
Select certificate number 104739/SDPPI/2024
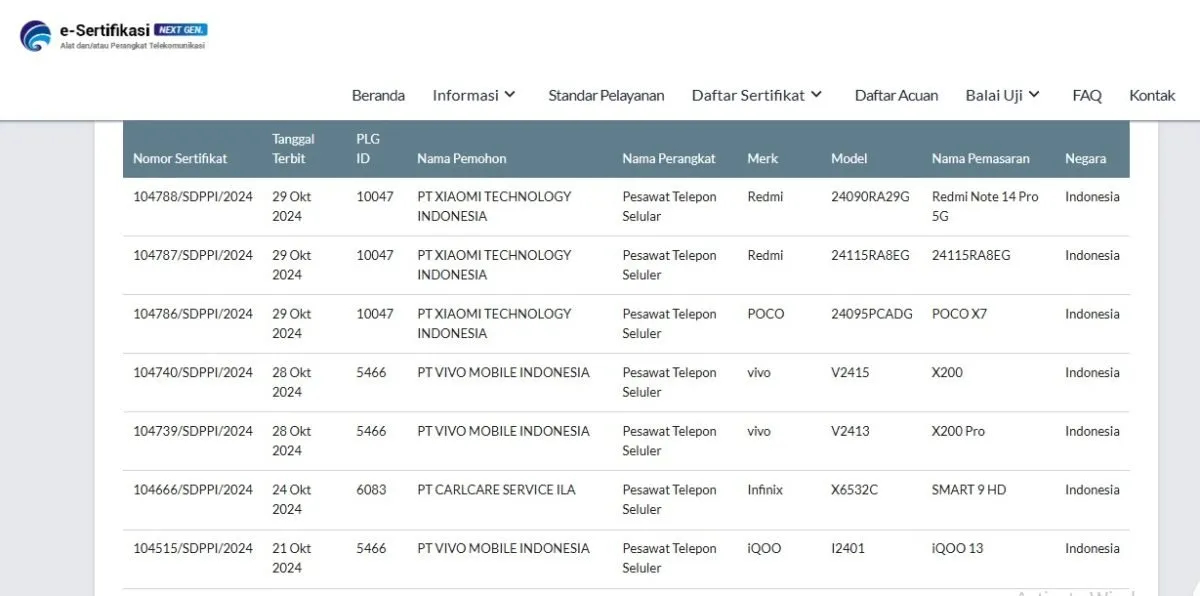point(193,431)
